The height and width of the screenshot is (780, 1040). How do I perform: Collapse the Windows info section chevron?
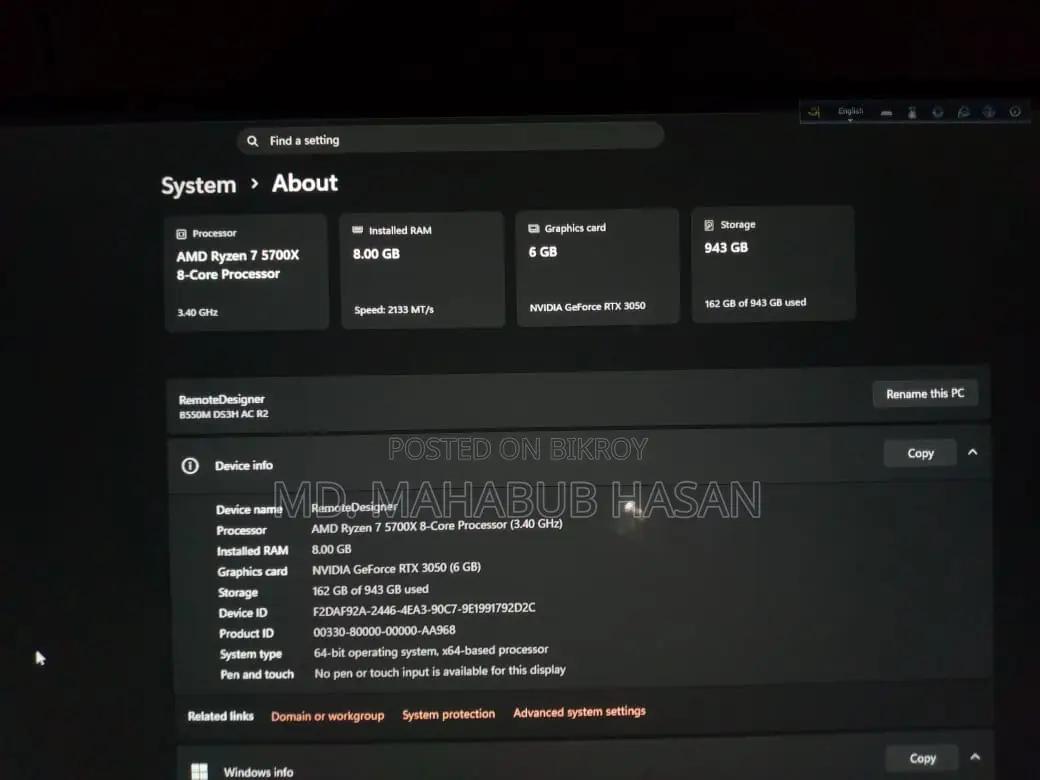pyautogui.click(x=975, y=757)
